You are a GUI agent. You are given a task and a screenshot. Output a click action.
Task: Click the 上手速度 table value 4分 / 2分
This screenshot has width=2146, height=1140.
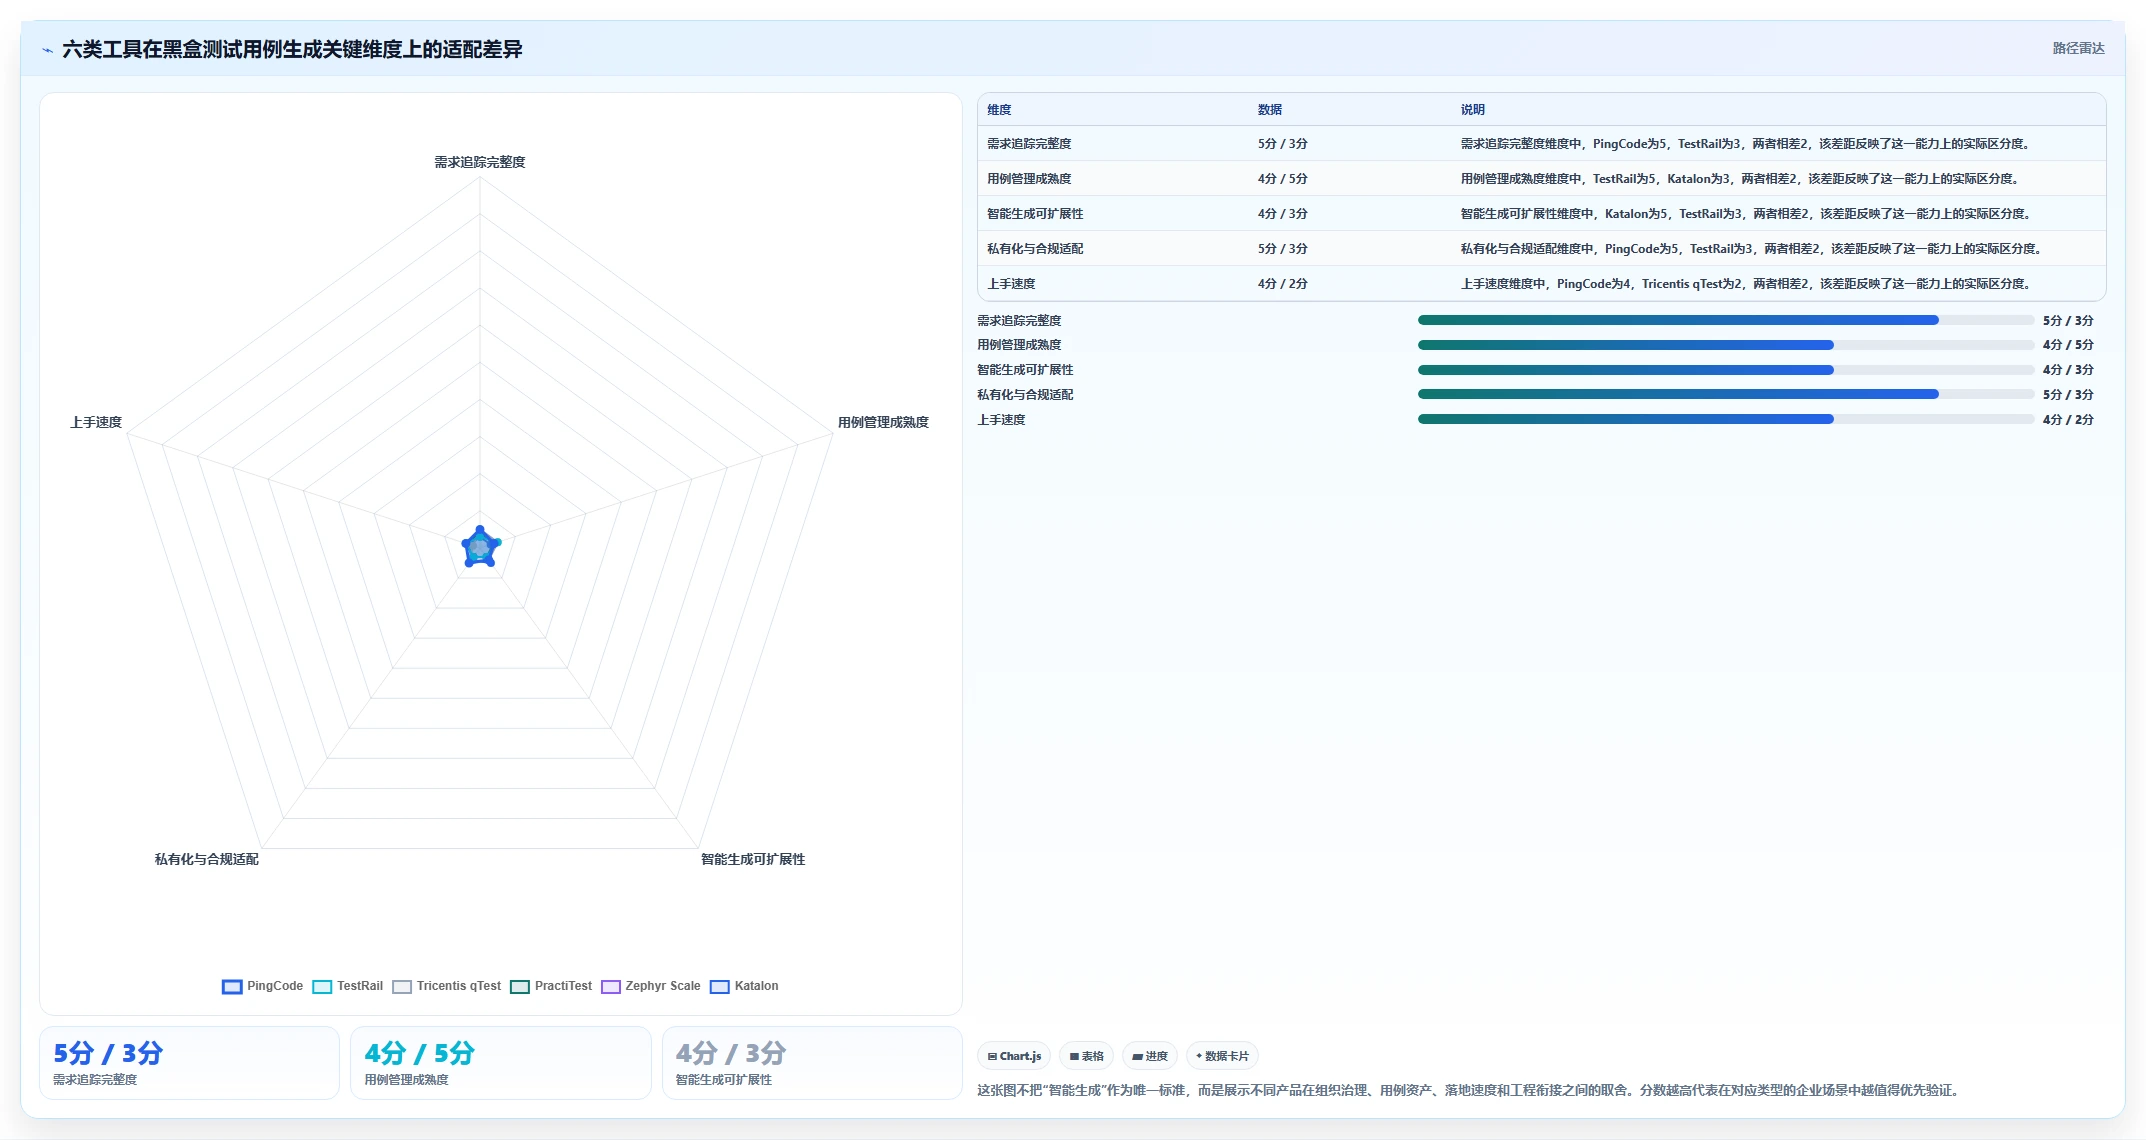coord(1282,284)
